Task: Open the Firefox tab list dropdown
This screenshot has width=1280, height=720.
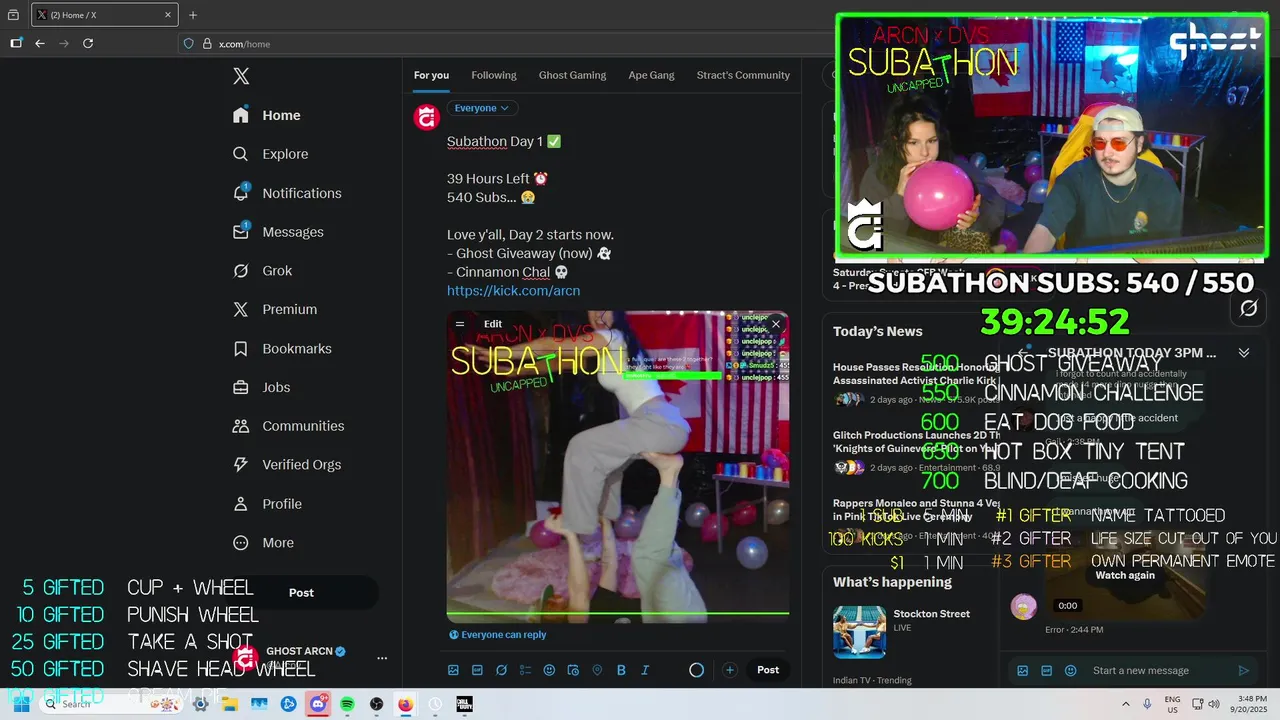Action: coord(13,15)
